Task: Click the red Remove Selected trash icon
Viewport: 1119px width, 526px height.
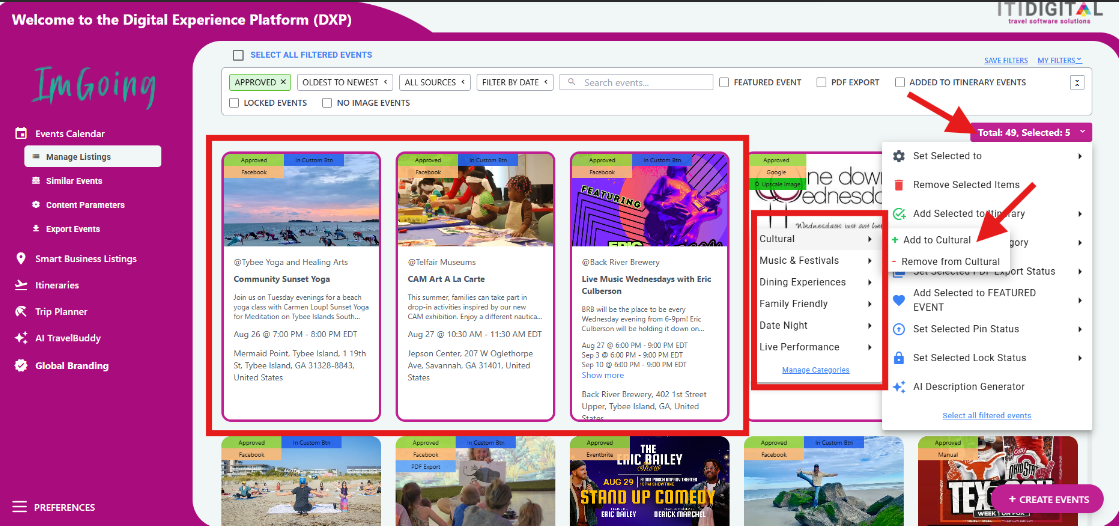Action: tap(899, 185)
